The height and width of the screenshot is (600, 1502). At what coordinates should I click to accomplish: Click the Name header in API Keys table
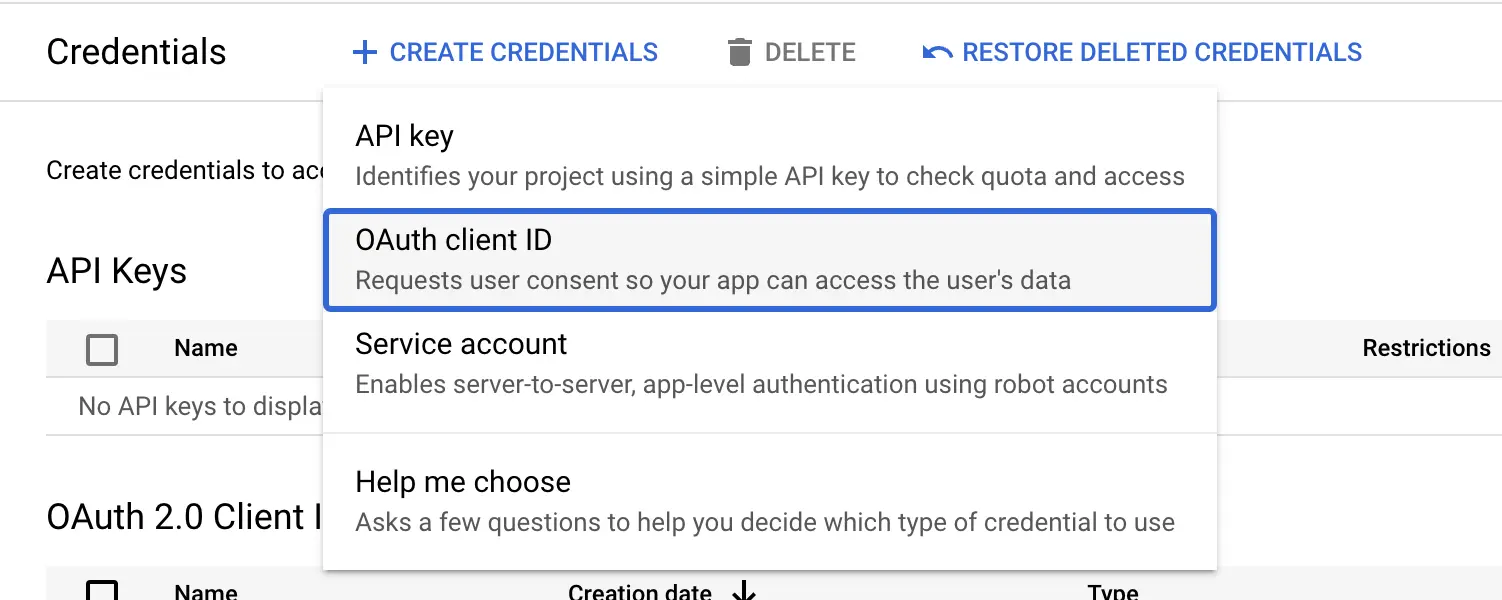pos(204,348)
